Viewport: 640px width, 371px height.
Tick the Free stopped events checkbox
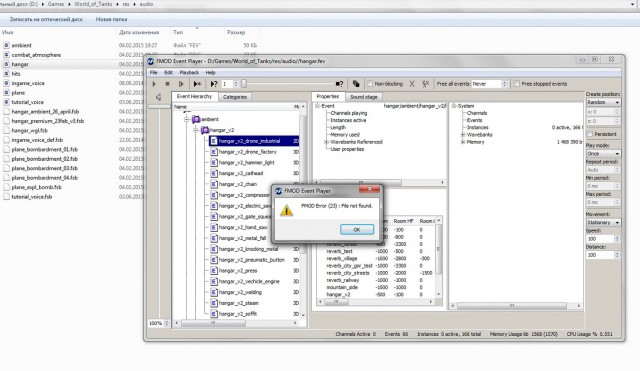click(517, 84)
